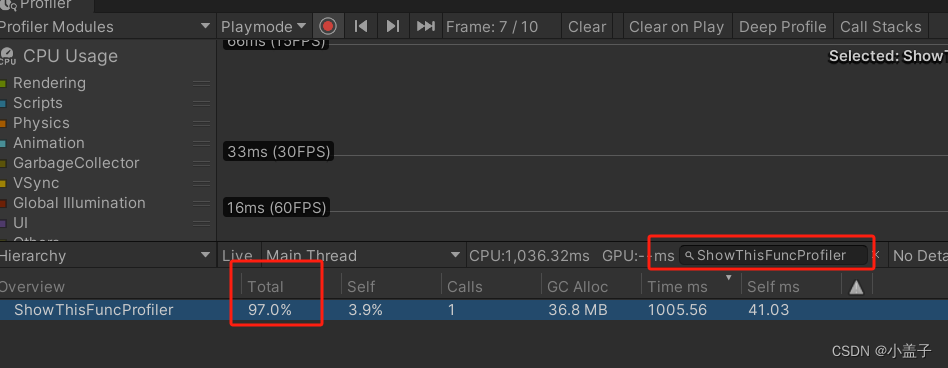948x368 pixels.
Task: Jump to the current last frame
Action: point(426,27)
